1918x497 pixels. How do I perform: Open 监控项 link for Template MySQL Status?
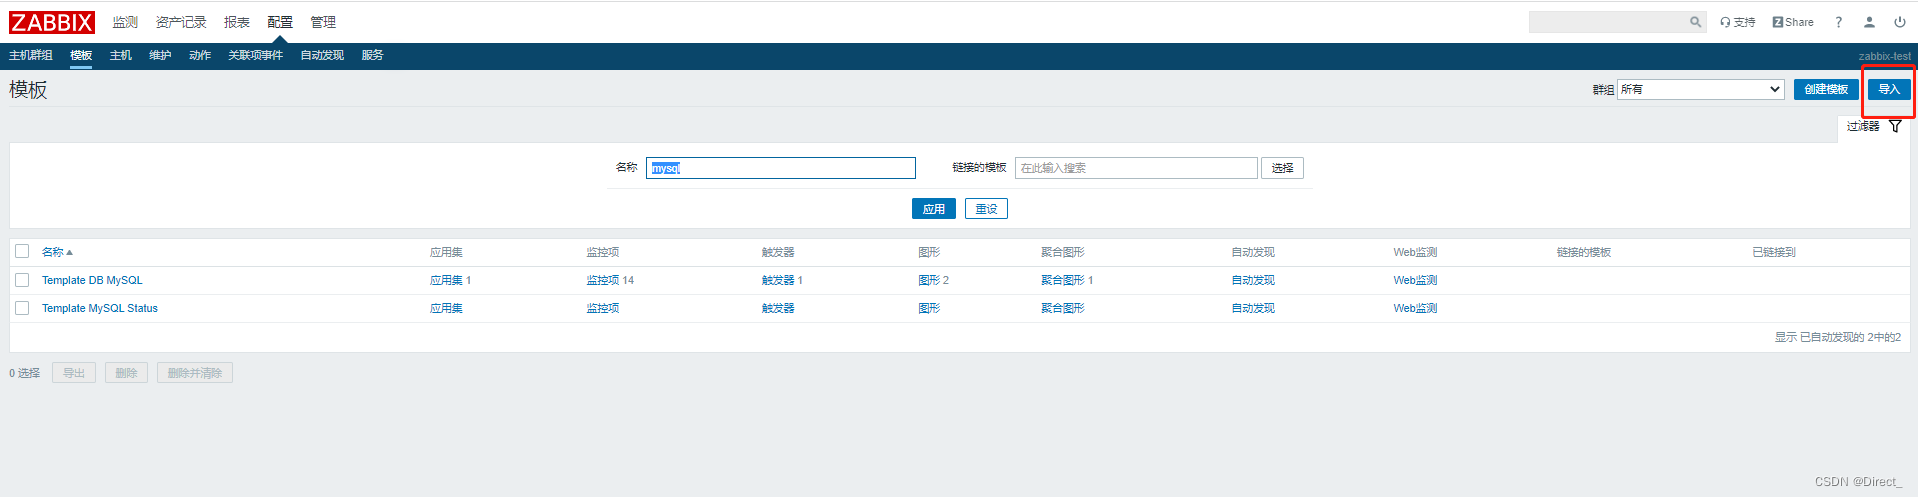point(603,308)
